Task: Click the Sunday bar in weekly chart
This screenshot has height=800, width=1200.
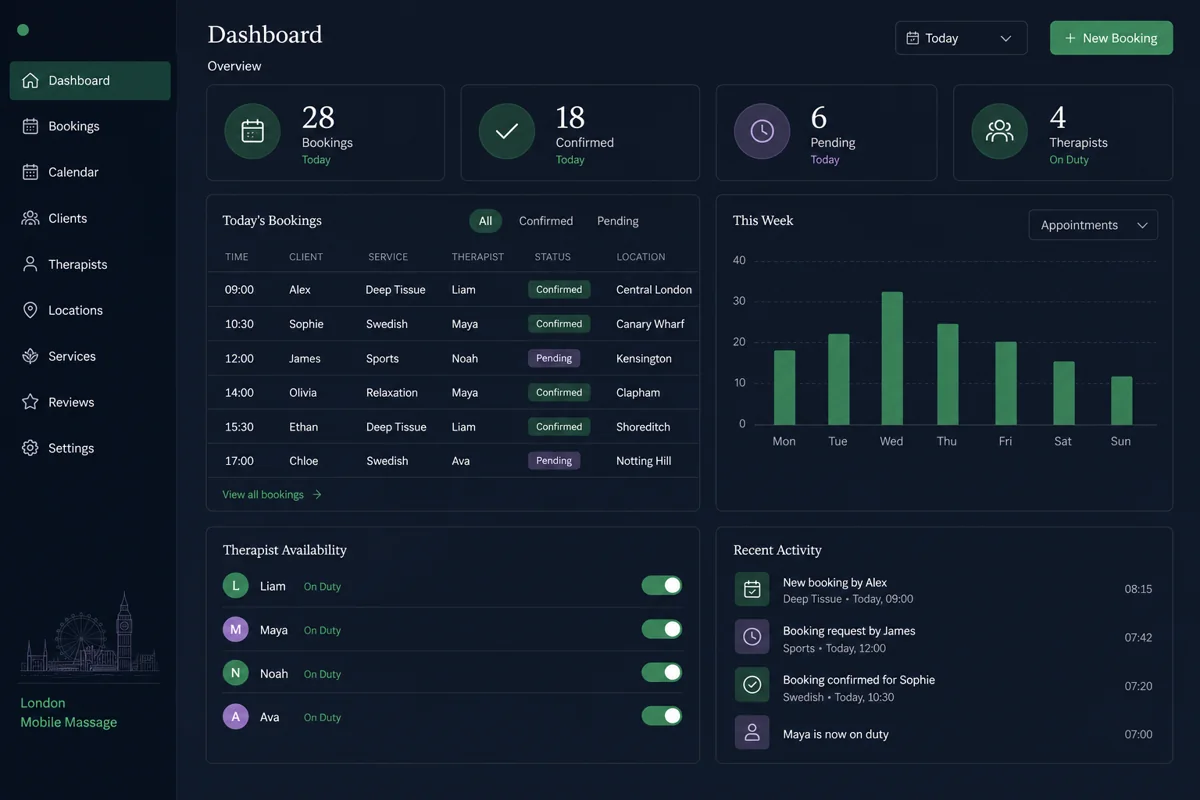Action: point(1122,401)
